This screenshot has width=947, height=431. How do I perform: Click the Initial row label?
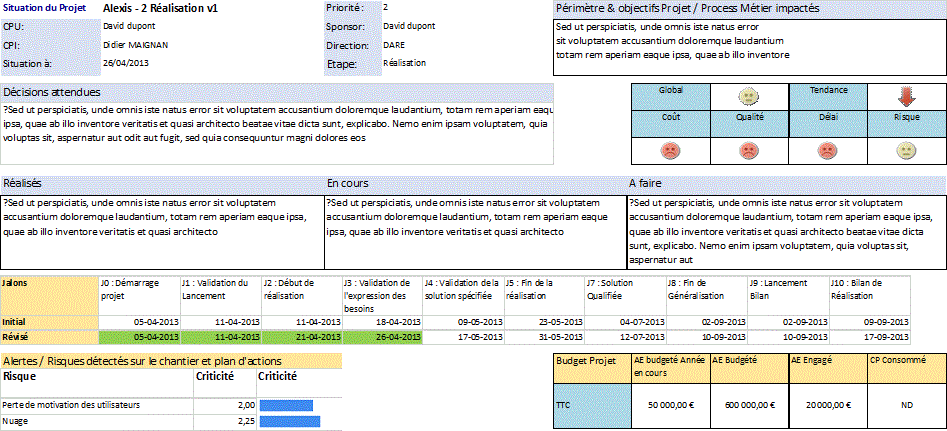(x=50, y=322)
